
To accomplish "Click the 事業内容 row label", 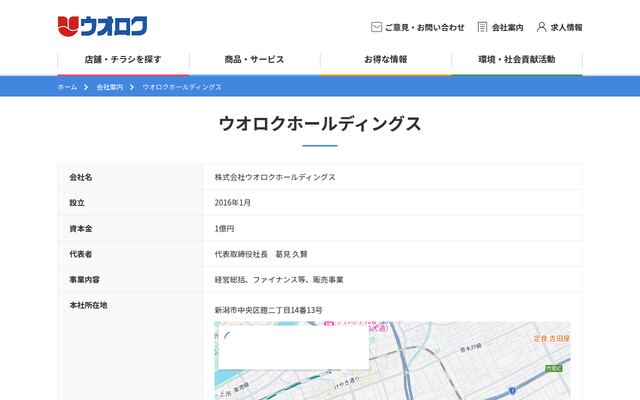I will pos(84,280).
